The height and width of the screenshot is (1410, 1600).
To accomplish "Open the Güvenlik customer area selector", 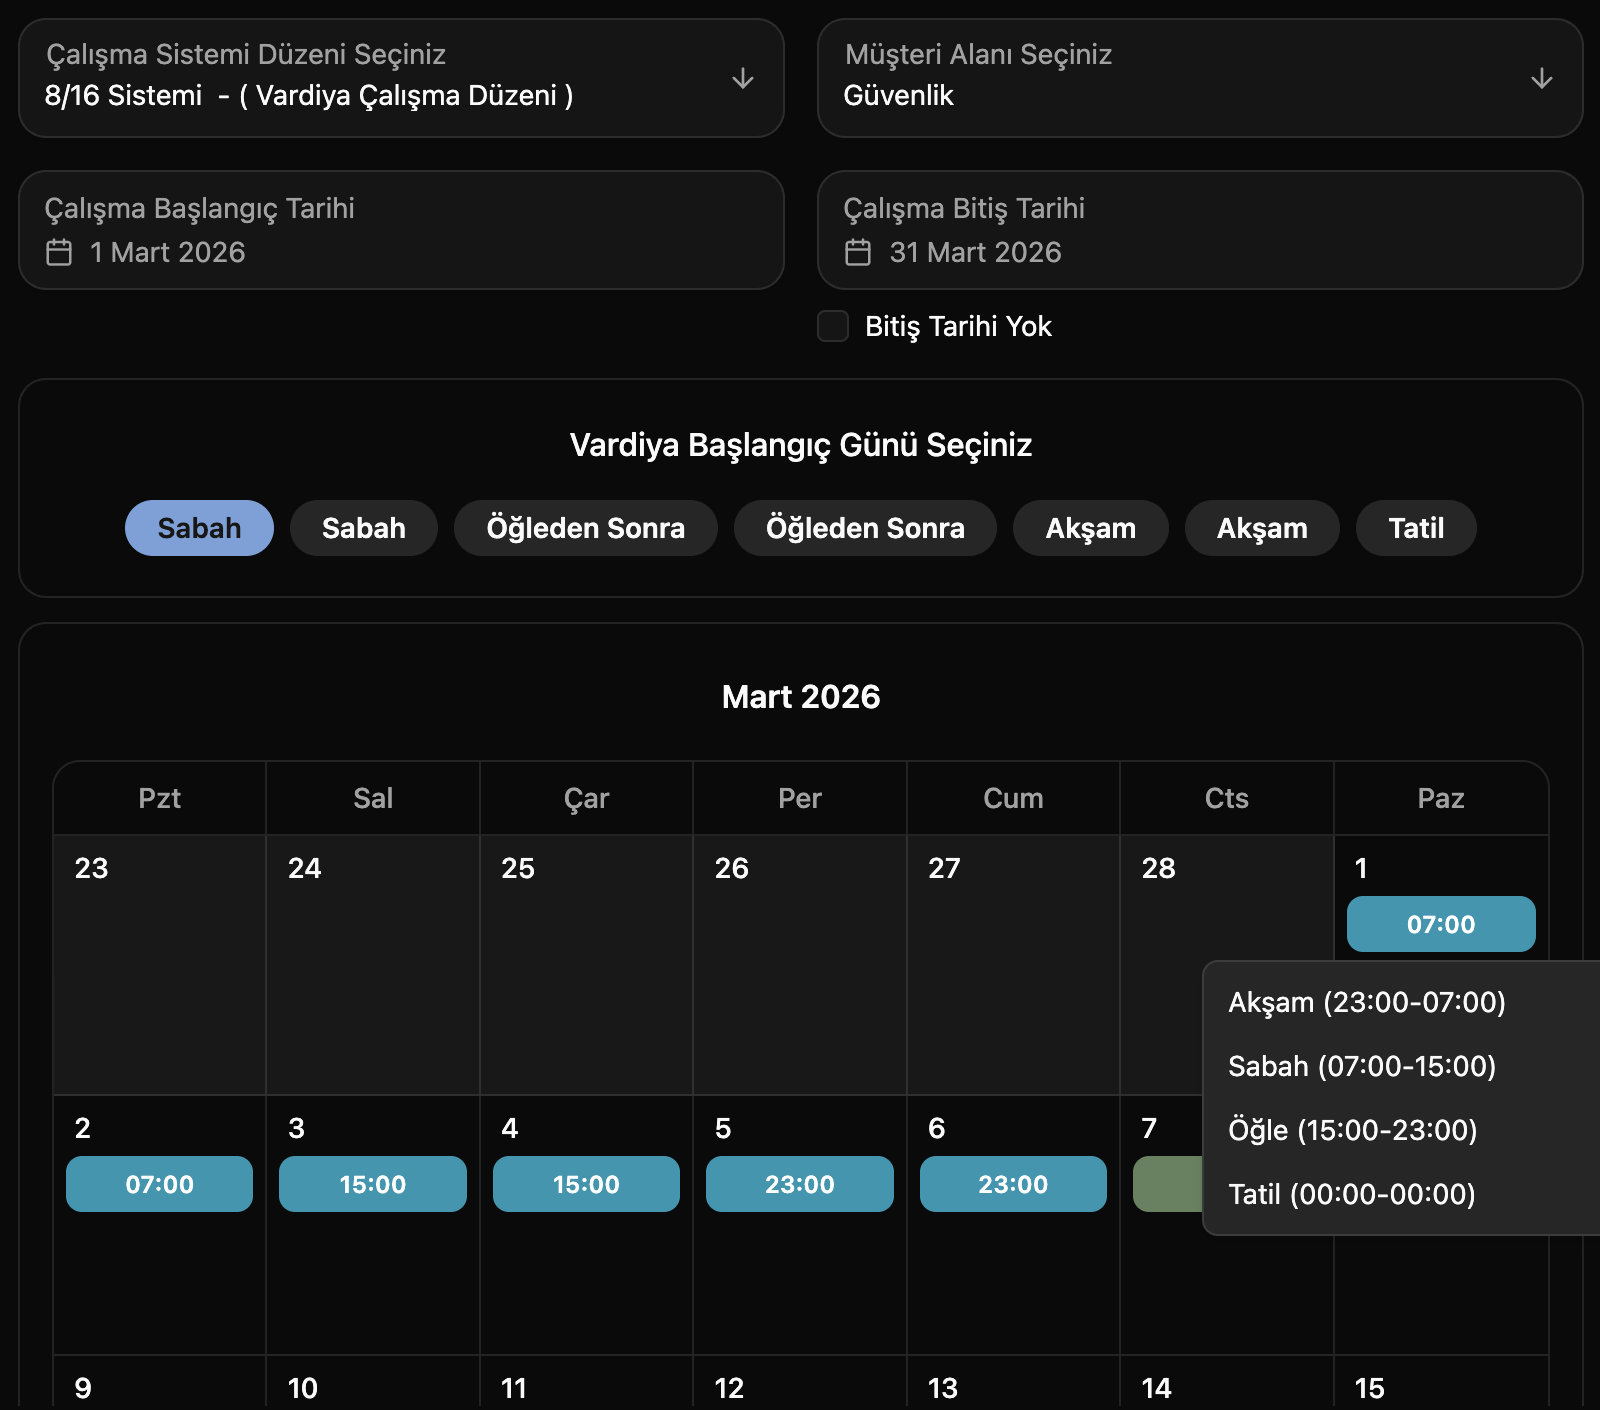I will [x=1200, y=78].
